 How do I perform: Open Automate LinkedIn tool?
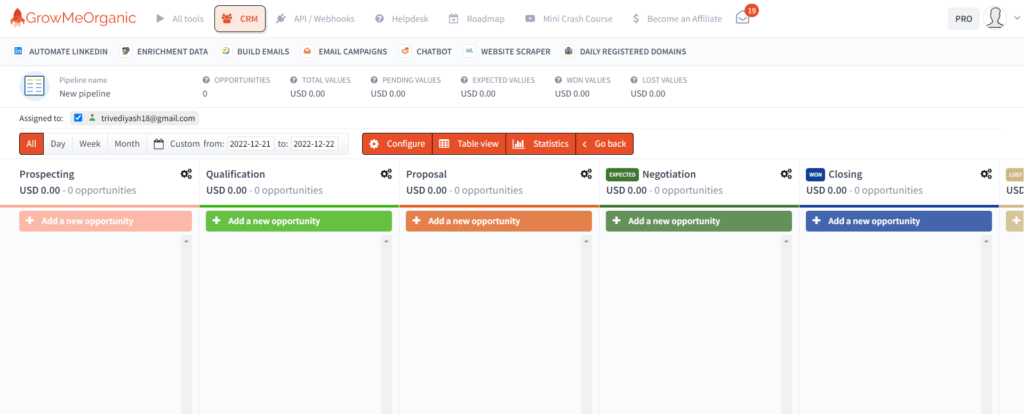pyautogui.click(x=60, y=51)
